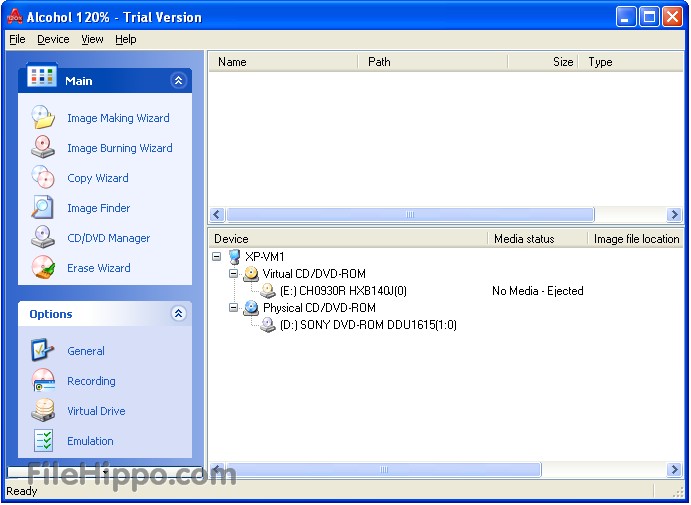Open the Image Making Wizard link
The height and width of the screenshot is (505, 691).
(x=118, y=118)
